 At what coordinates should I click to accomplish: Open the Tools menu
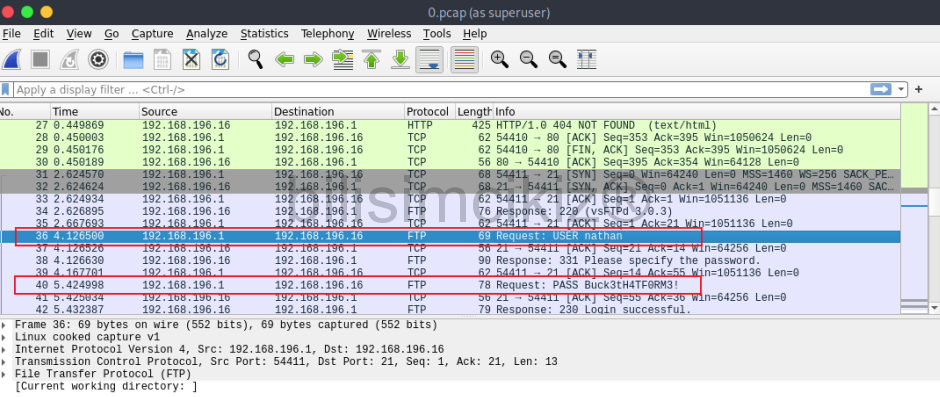437,34
